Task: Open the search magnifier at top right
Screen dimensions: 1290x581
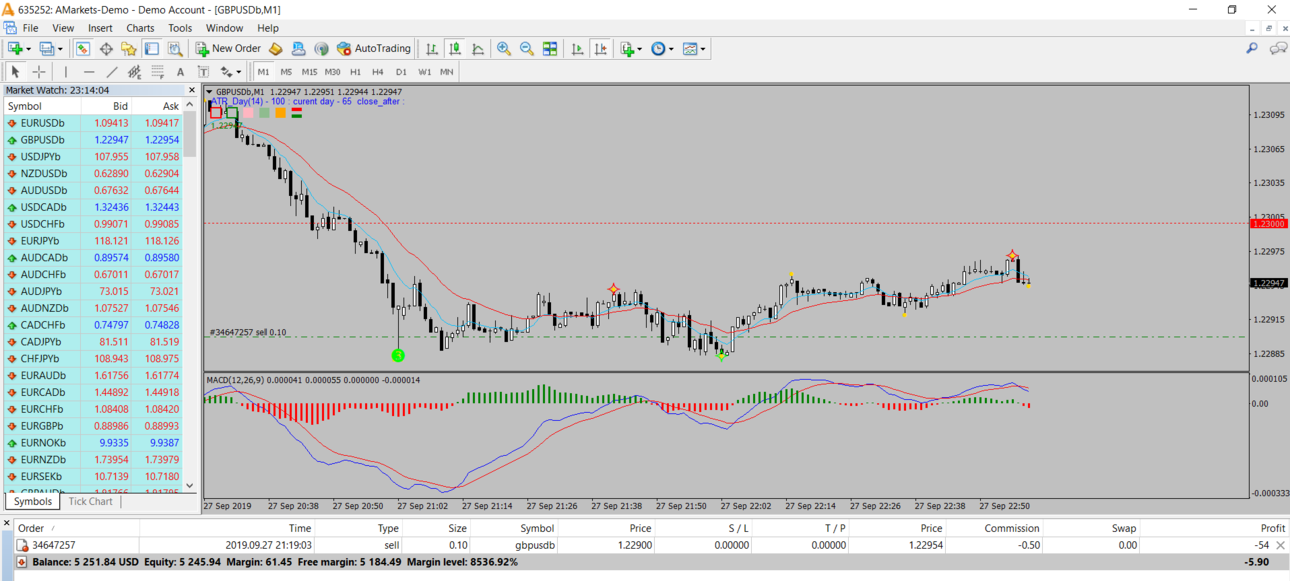Action: click(x=1252, y=48)
